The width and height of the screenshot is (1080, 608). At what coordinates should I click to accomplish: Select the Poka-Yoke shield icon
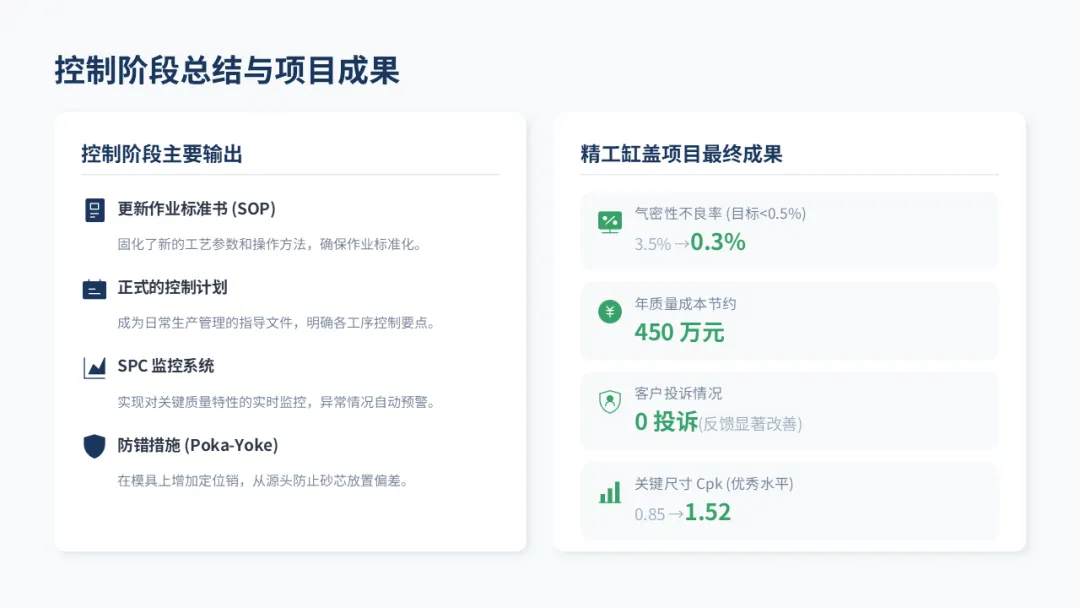pyautogui.click(x=94, y=446)
